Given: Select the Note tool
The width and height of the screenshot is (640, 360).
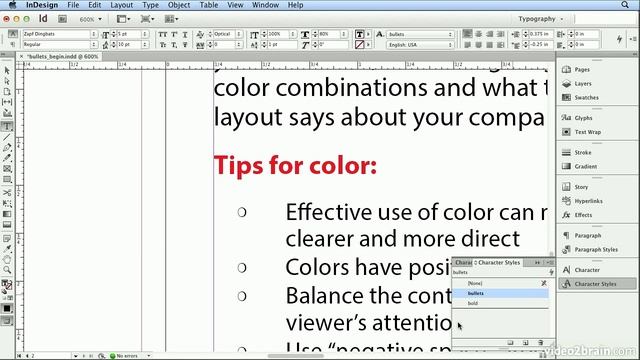Looking at the screenshot, I should (x=7, y=238).
